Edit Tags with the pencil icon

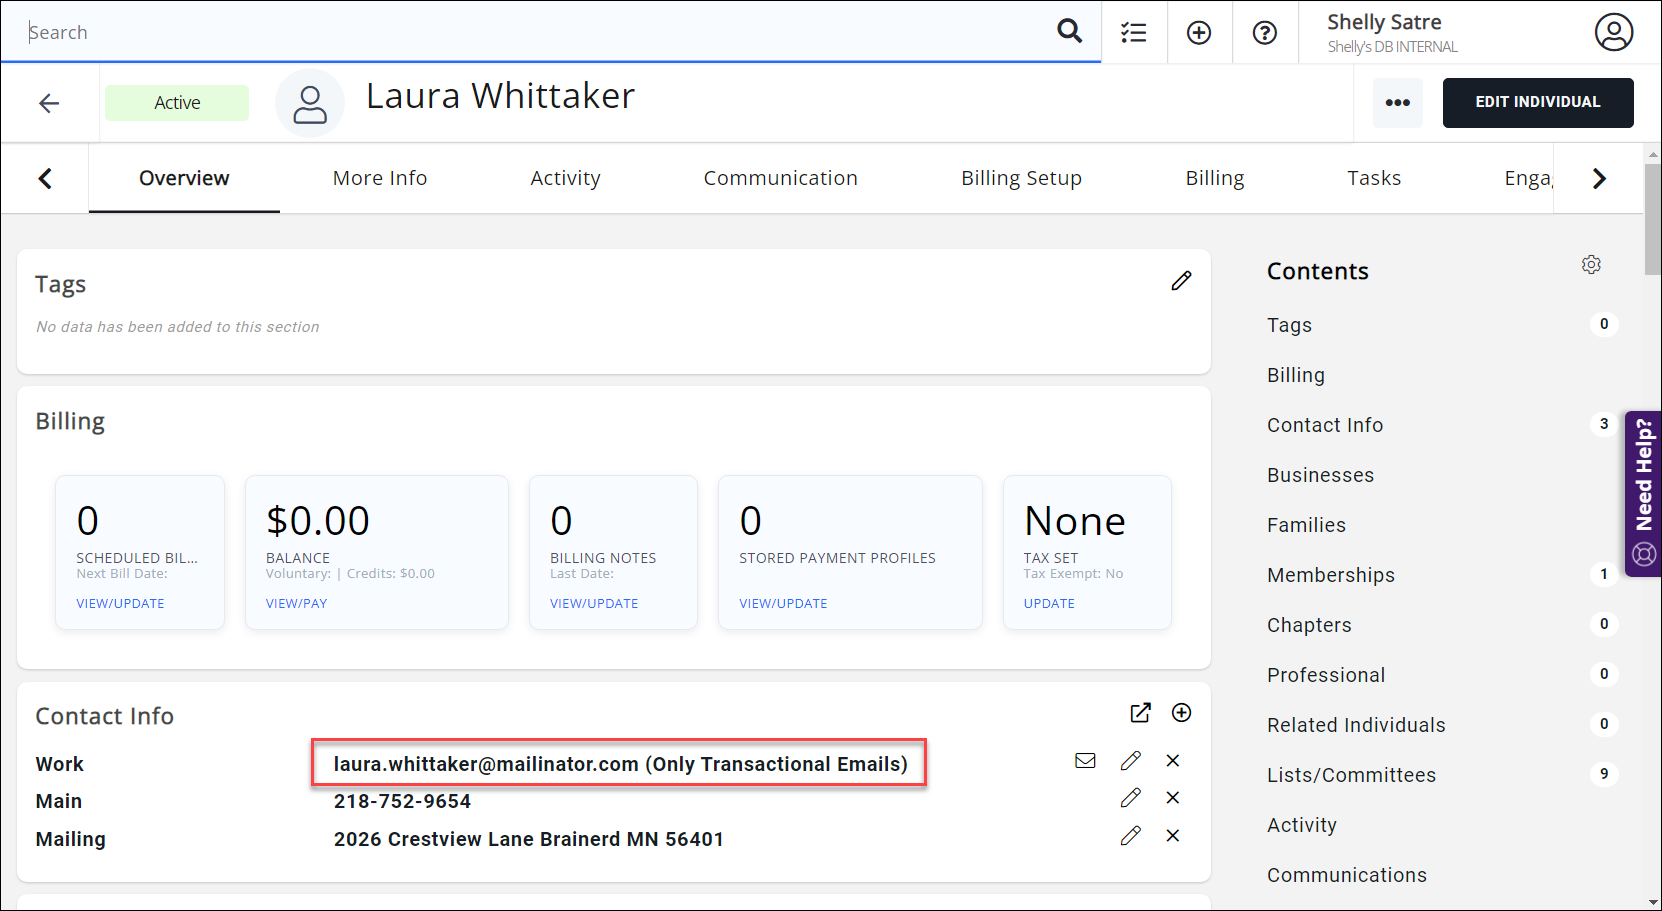(1181, 281)
